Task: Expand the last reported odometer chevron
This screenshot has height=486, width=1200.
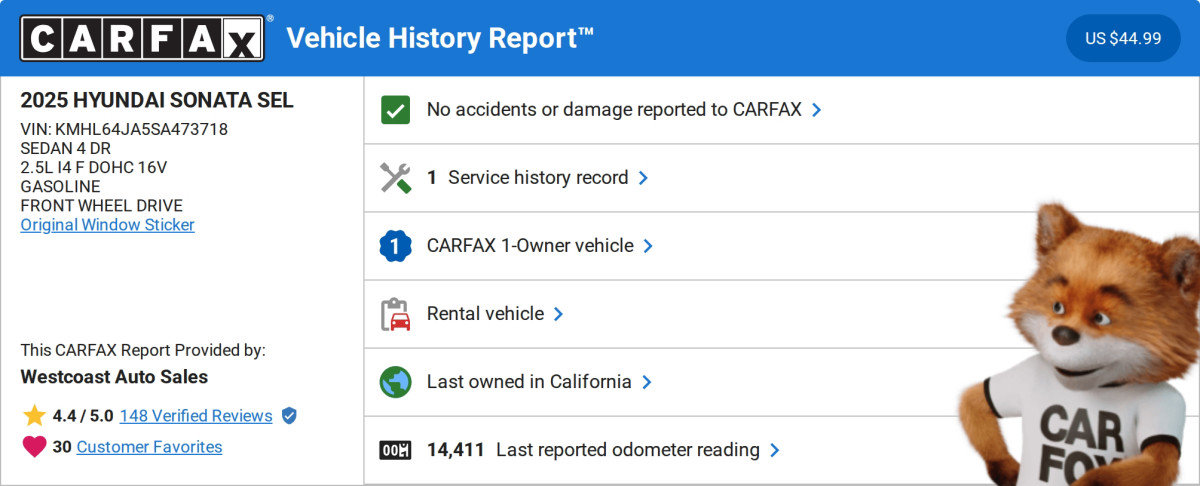Action: (775, 450)
